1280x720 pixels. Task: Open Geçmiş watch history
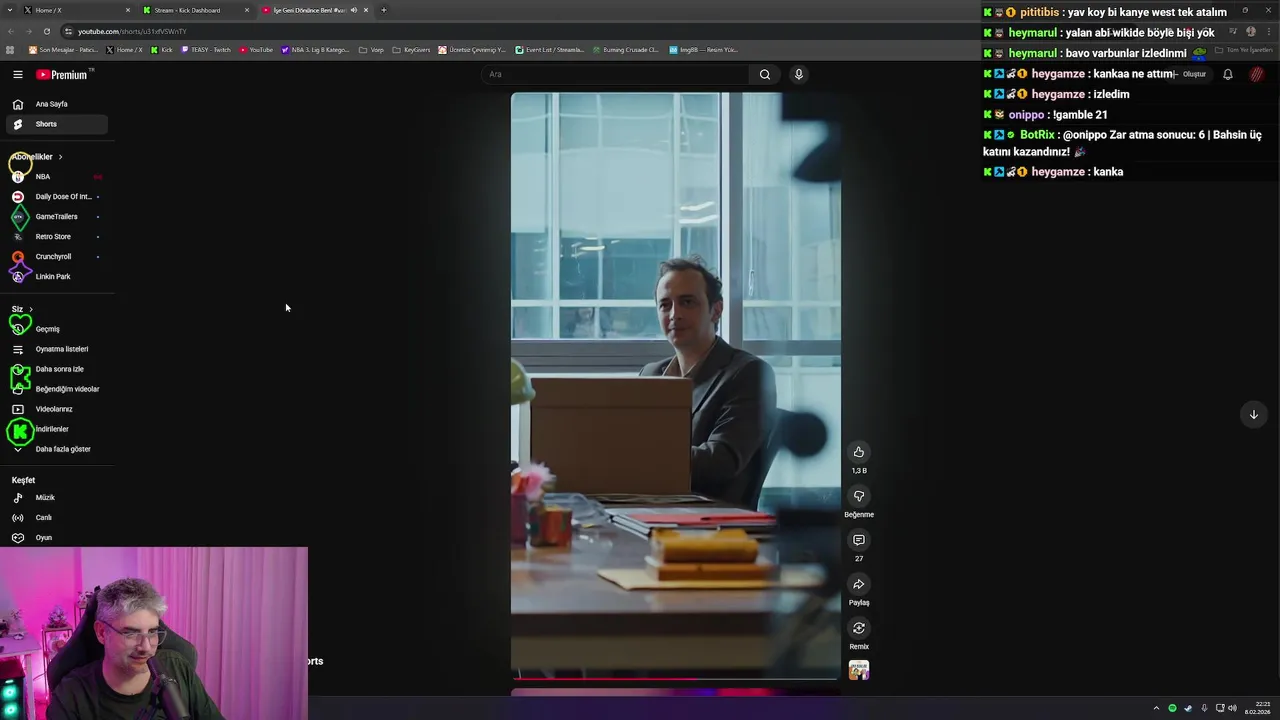click(56, 329)
